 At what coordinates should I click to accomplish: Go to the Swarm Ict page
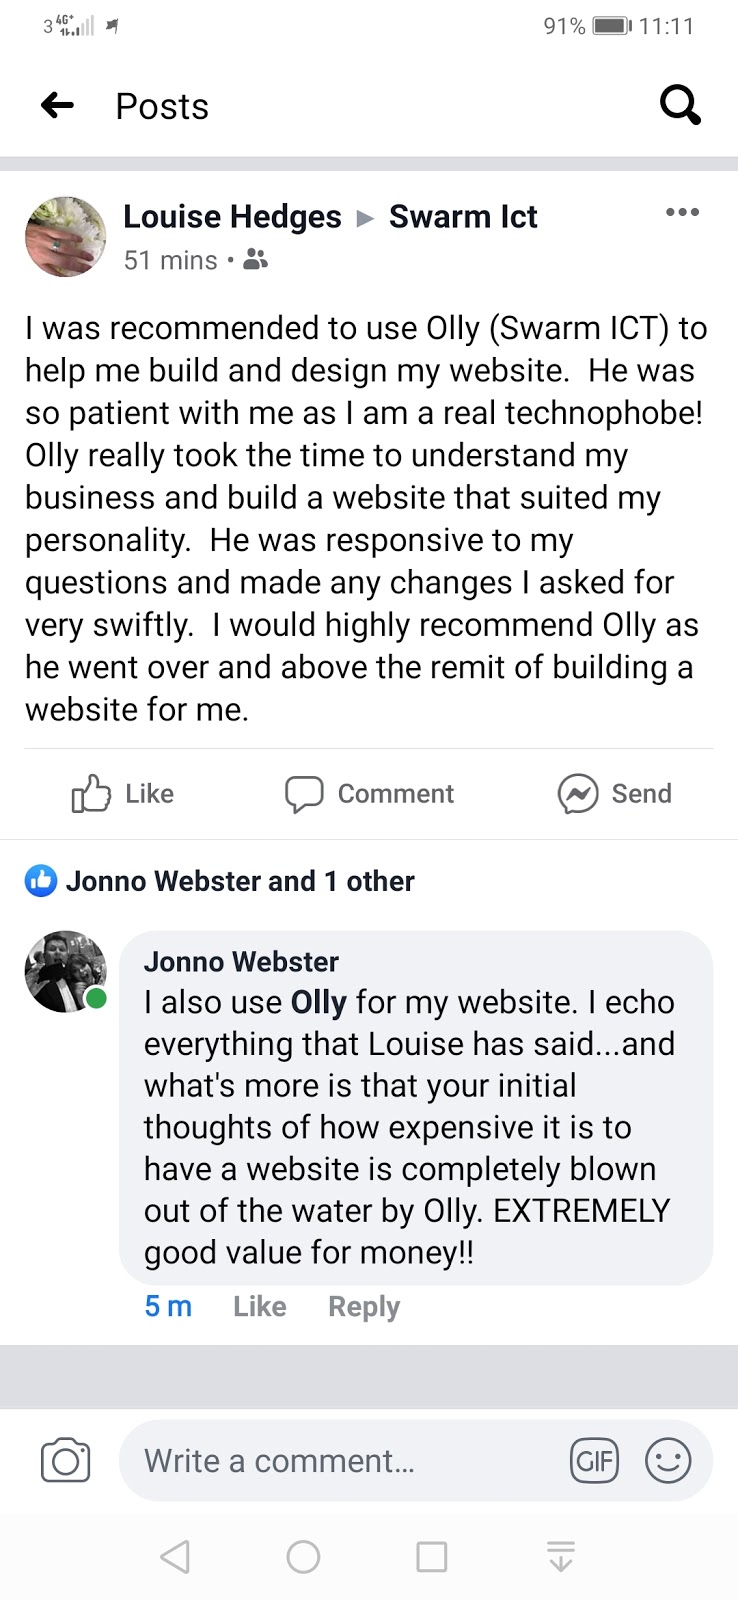click(463, 216)
